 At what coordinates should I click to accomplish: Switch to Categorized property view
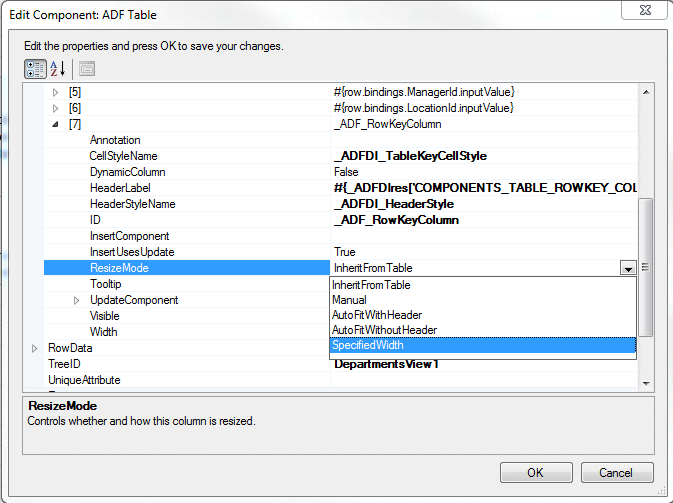click(x=35, y=69)
